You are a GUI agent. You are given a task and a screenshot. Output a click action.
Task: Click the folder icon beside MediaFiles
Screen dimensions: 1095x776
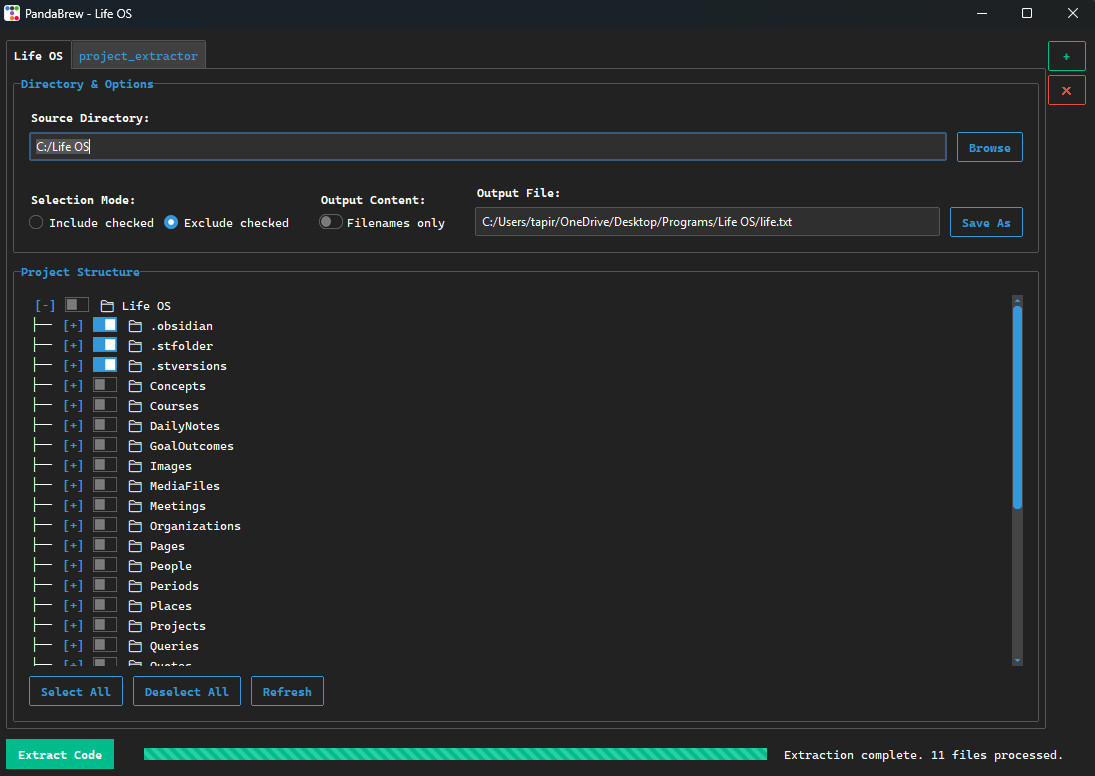coord(136,486)
